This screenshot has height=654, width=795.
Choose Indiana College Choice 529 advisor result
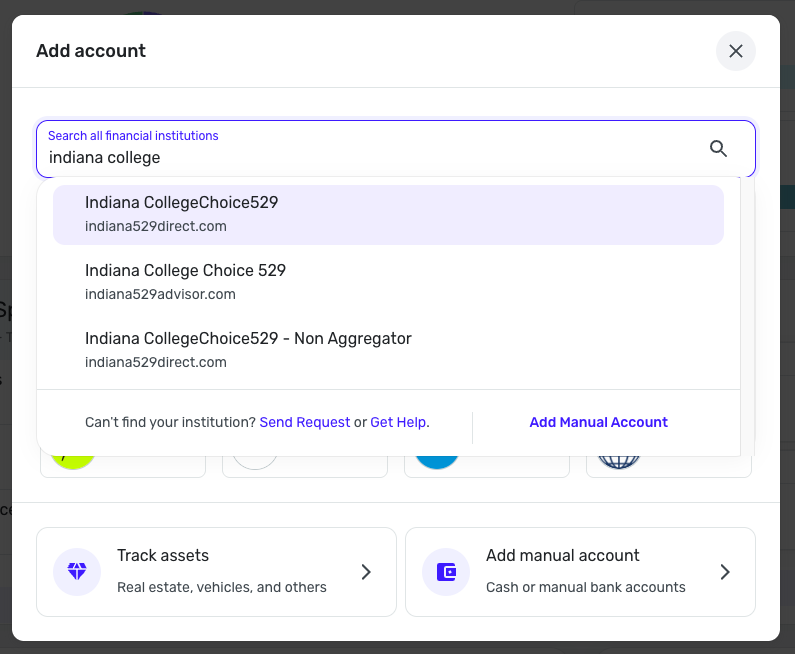click(388, 282)
